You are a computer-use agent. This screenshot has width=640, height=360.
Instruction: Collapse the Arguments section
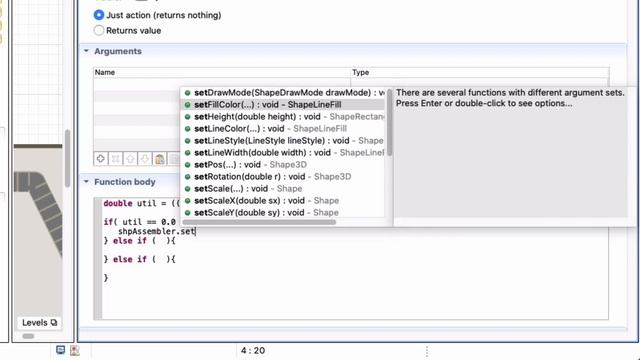click(86, 51)
